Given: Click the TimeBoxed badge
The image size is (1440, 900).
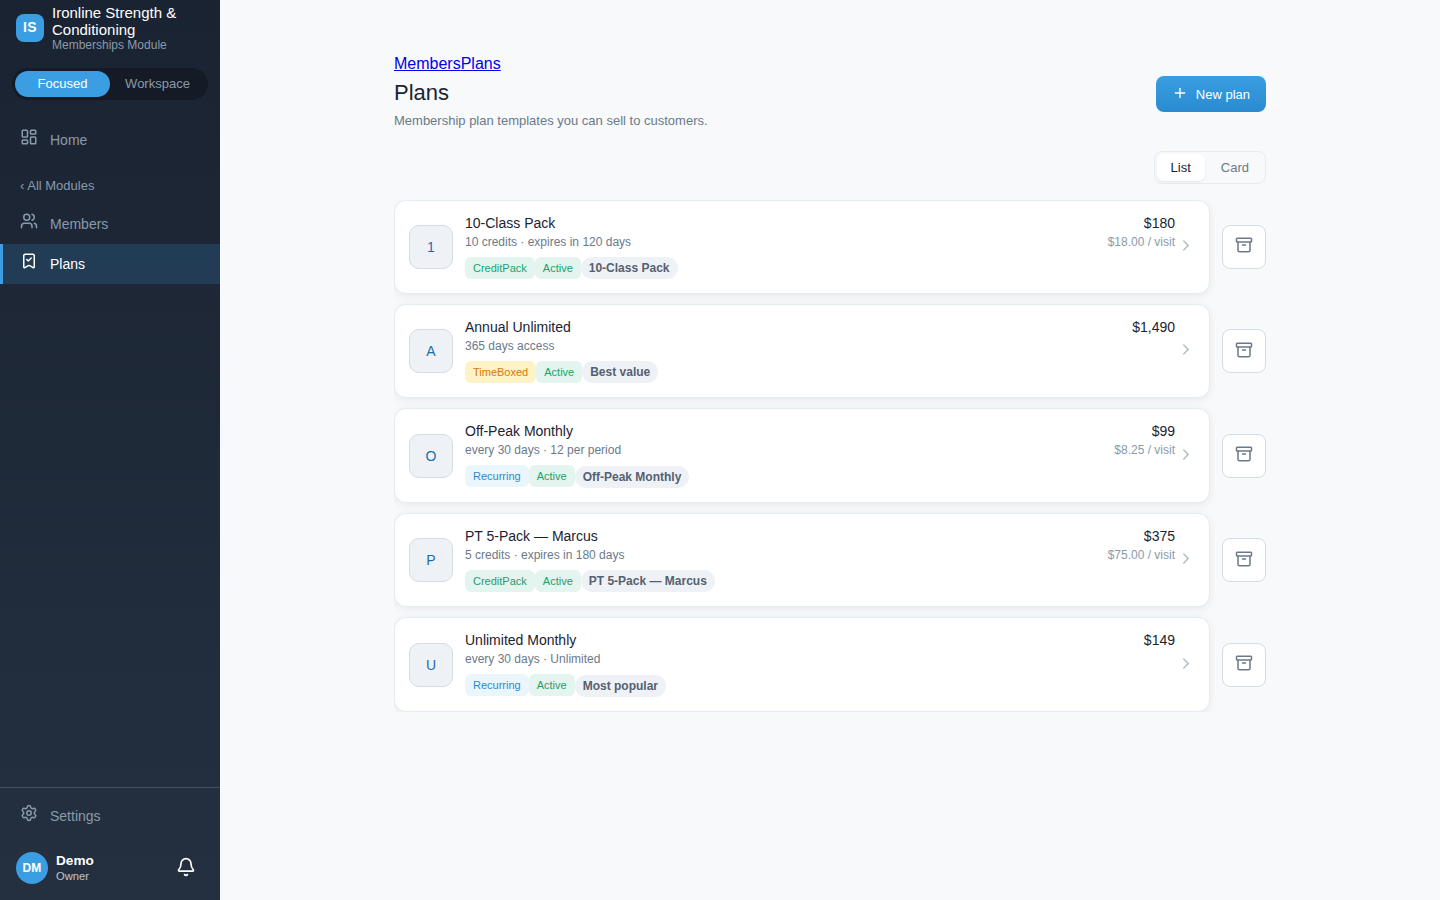Looking at the screenshot, I should click(500, 372).
